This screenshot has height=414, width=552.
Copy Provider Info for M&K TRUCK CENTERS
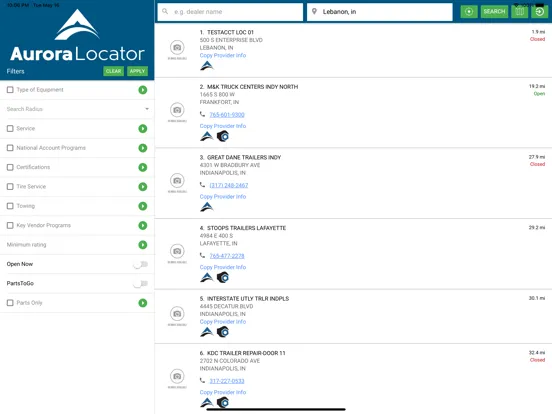[223, 126]
